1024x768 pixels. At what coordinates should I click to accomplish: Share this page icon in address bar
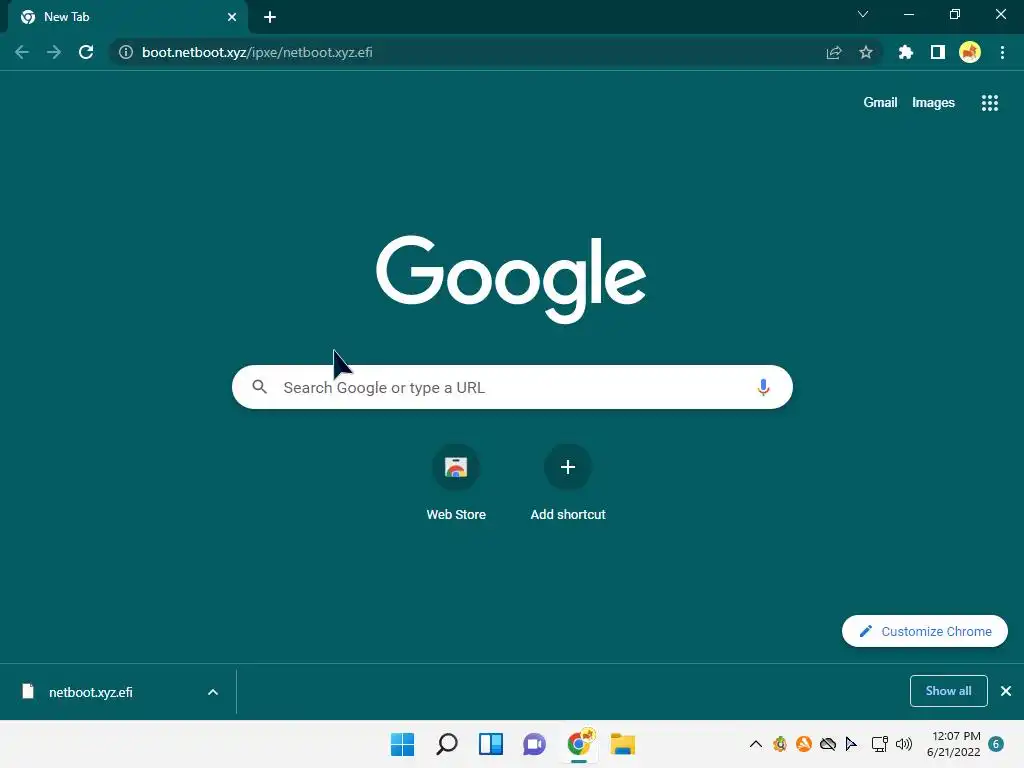point(834,52)
